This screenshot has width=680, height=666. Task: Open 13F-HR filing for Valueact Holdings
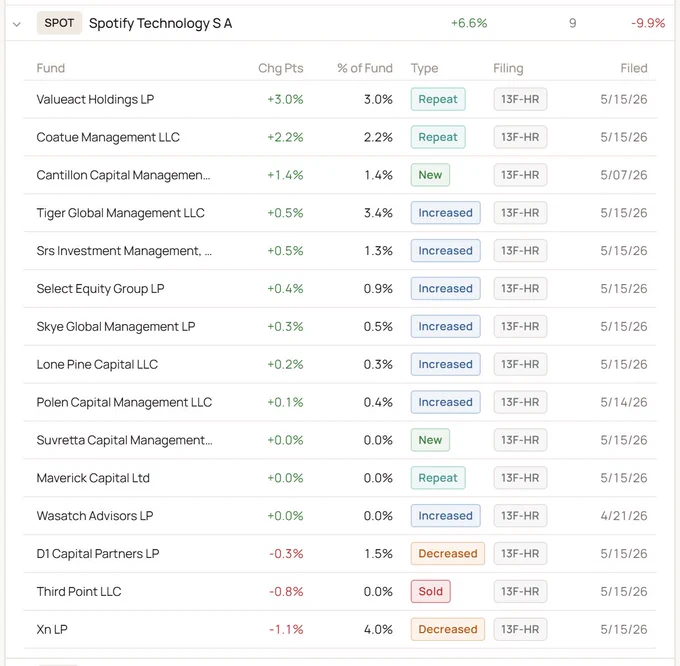point(520,99)
